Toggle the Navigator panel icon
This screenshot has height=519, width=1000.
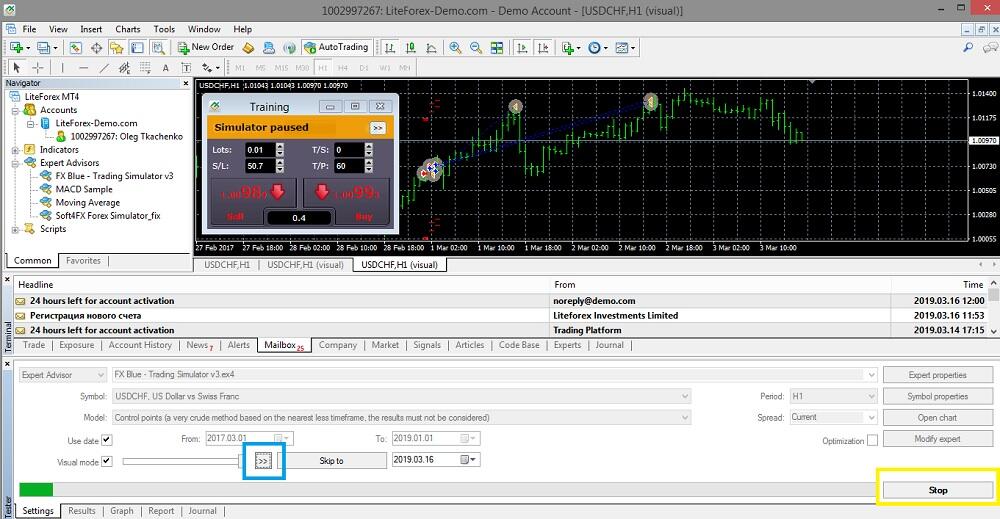point(116,47)
